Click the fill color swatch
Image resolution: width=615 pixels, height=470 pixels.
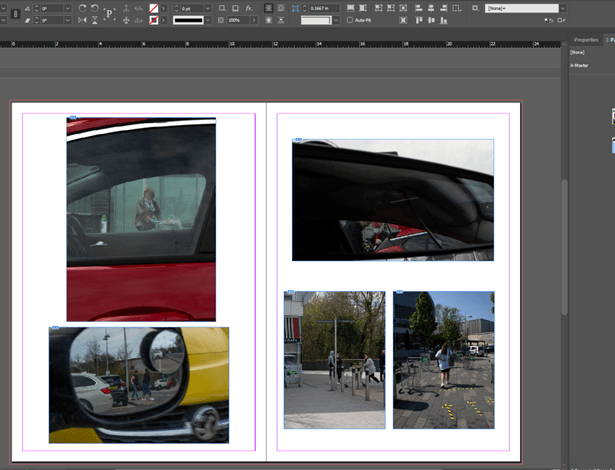(x=153, y=8)
